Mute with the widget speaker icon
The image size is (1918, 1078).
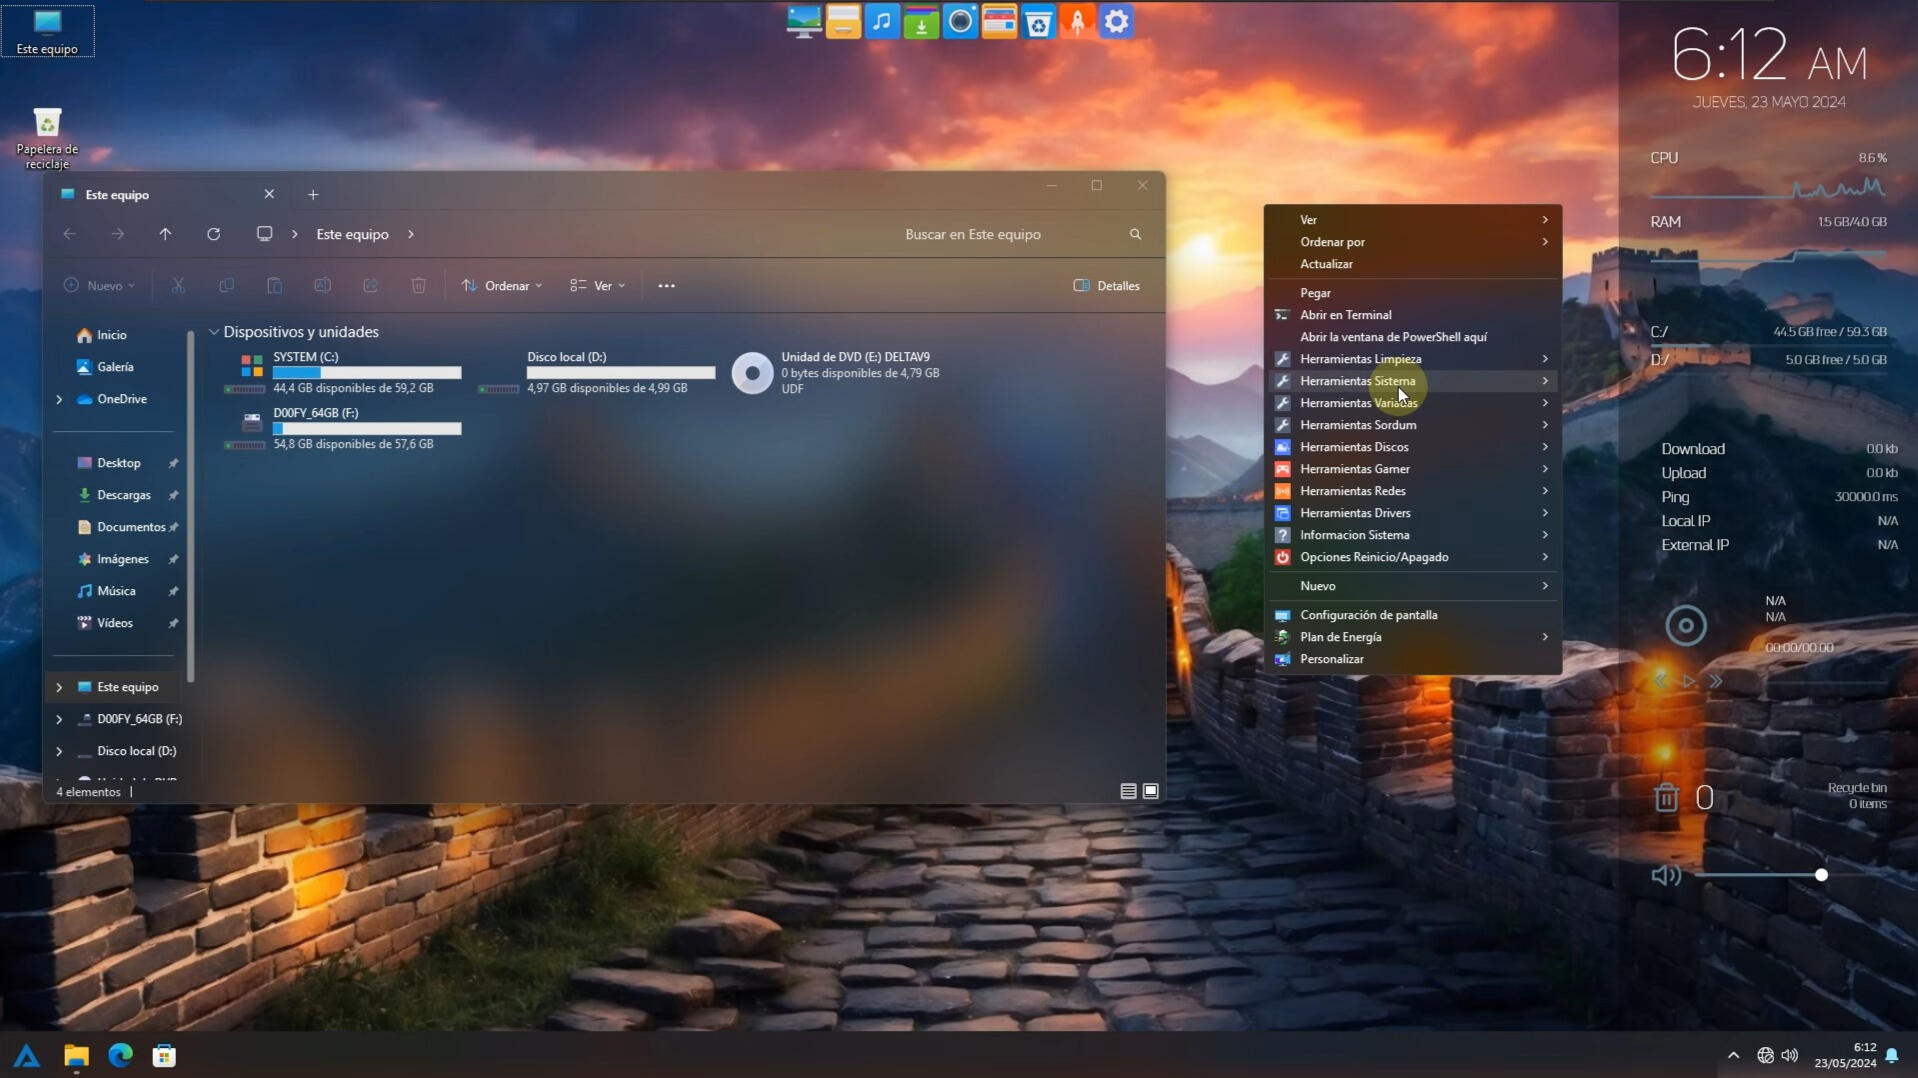click(1665, 875)
